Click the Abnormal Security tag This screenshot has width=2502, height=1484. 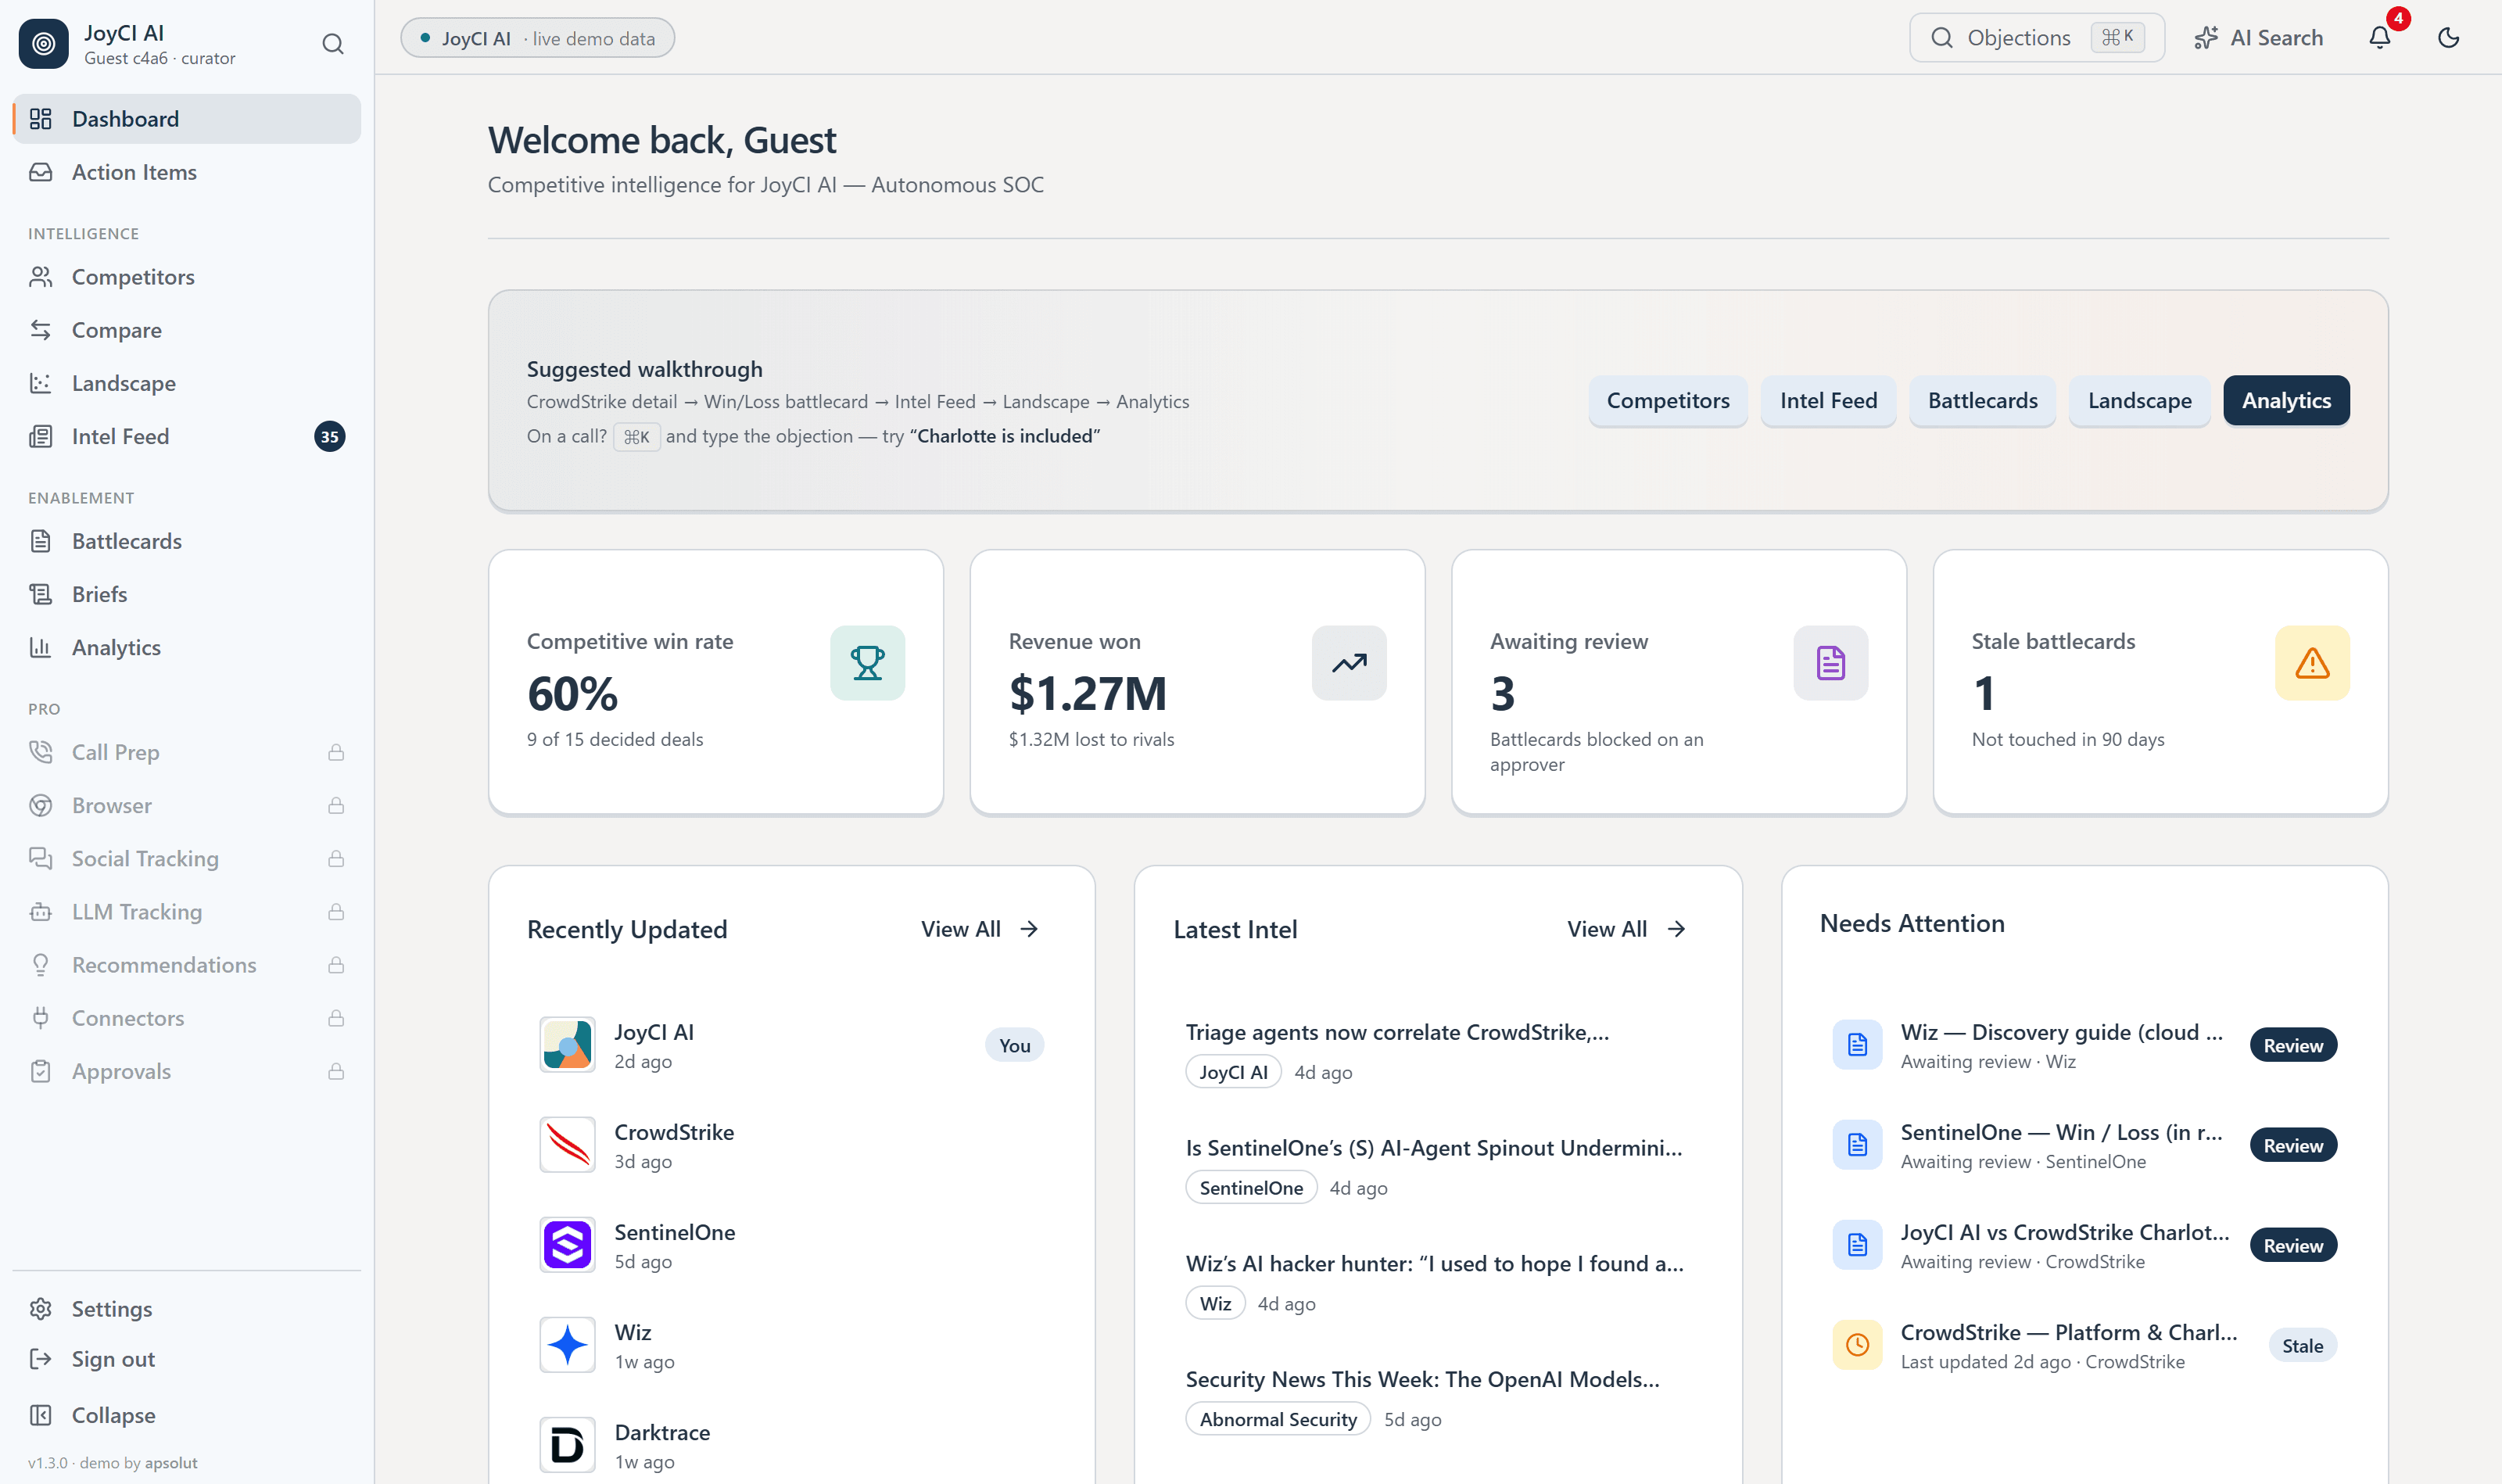click(x=1278, y=1419)
